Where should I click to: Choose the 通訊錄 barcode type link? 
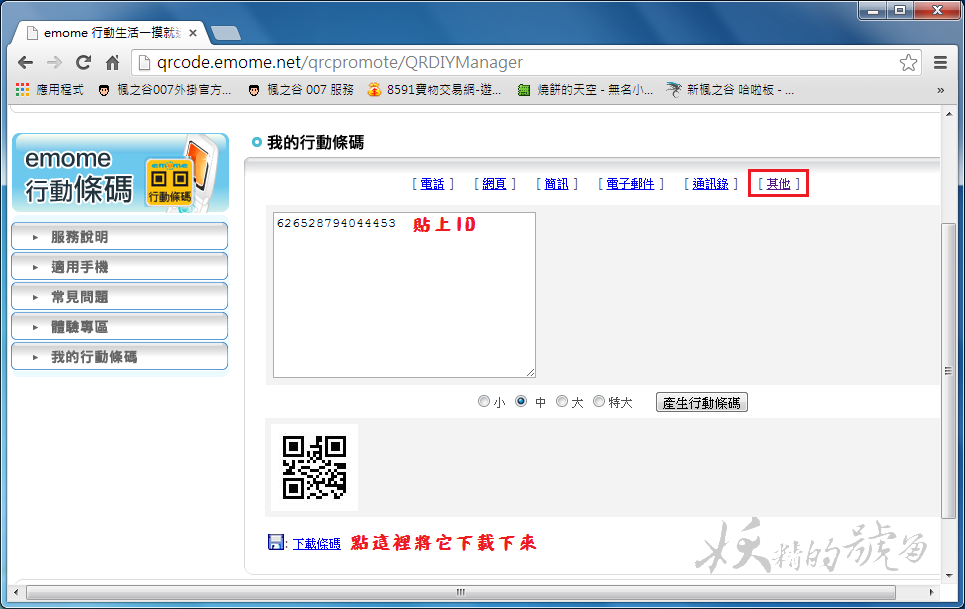(x=710, y=184)
